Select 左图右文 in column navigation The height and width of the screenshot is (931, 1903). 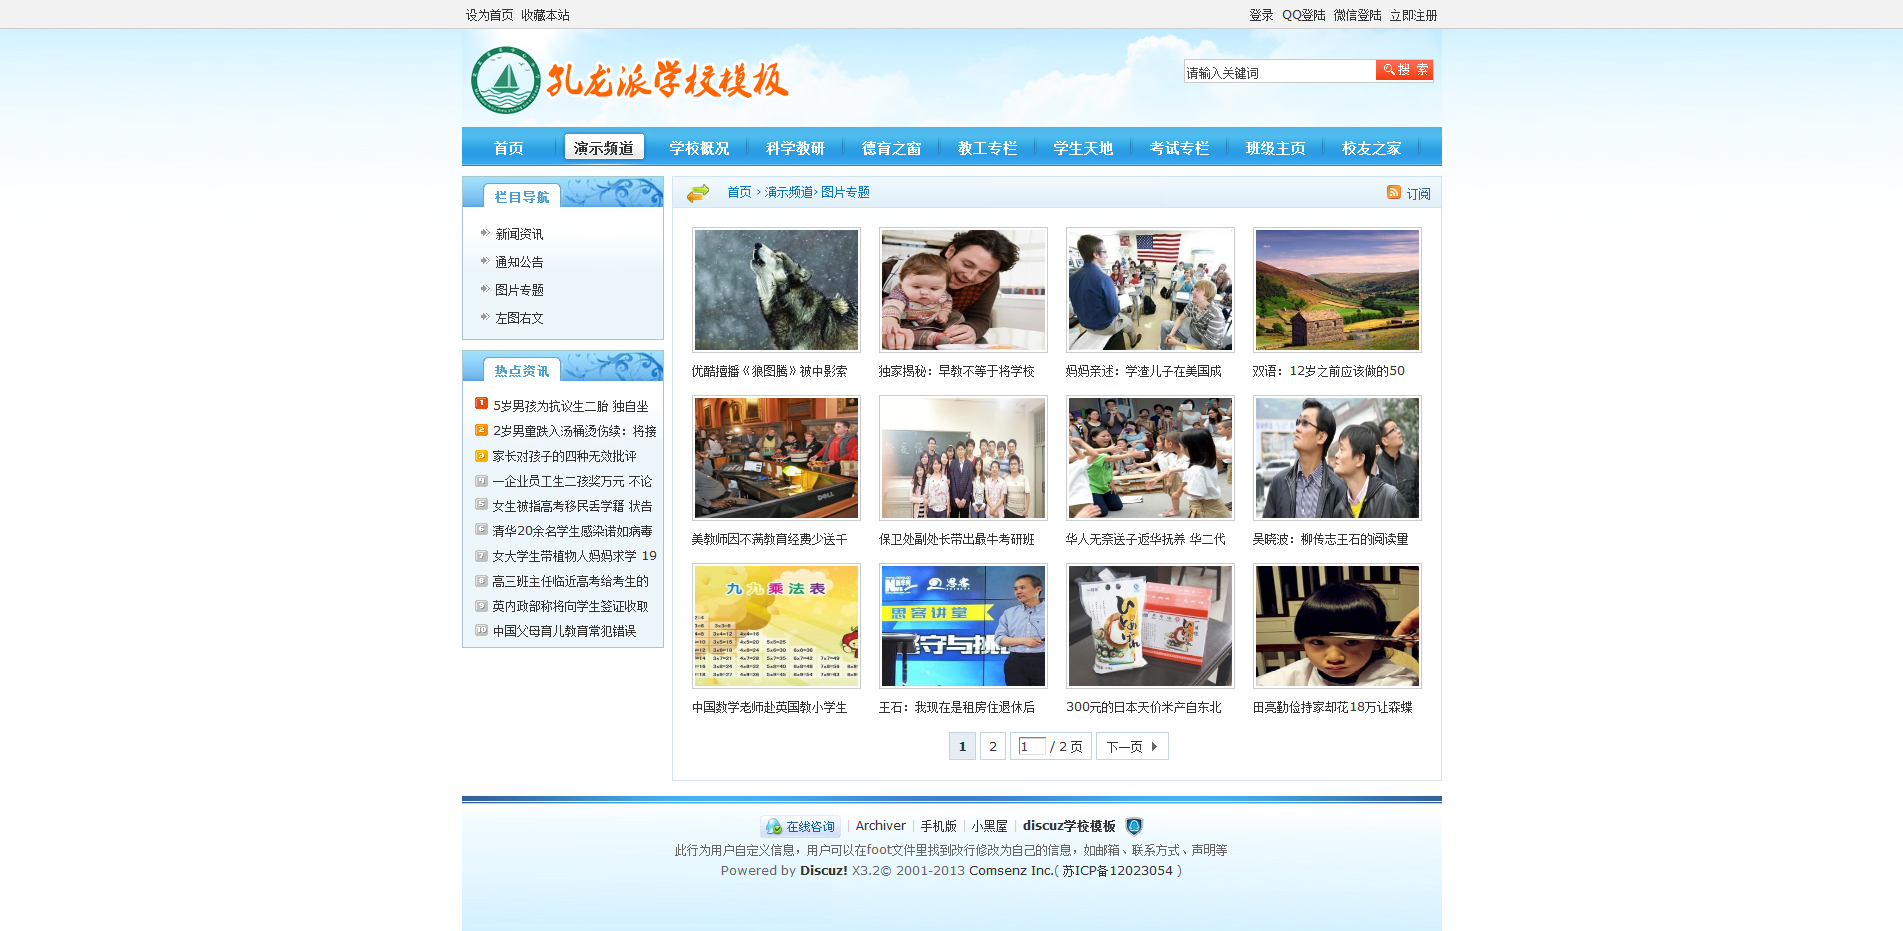click(x=519, y=318)
